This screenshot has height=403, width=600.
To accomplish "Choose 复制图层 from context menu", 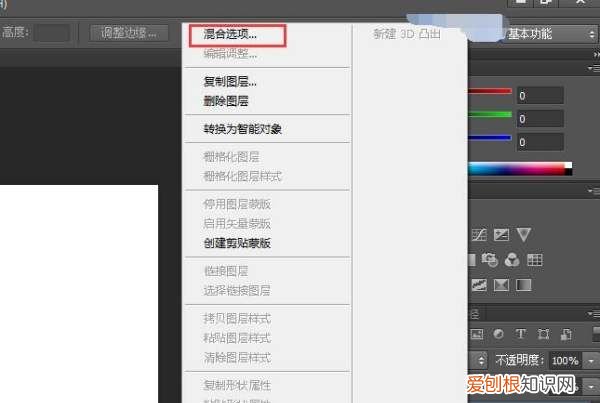I will point(230,82).
